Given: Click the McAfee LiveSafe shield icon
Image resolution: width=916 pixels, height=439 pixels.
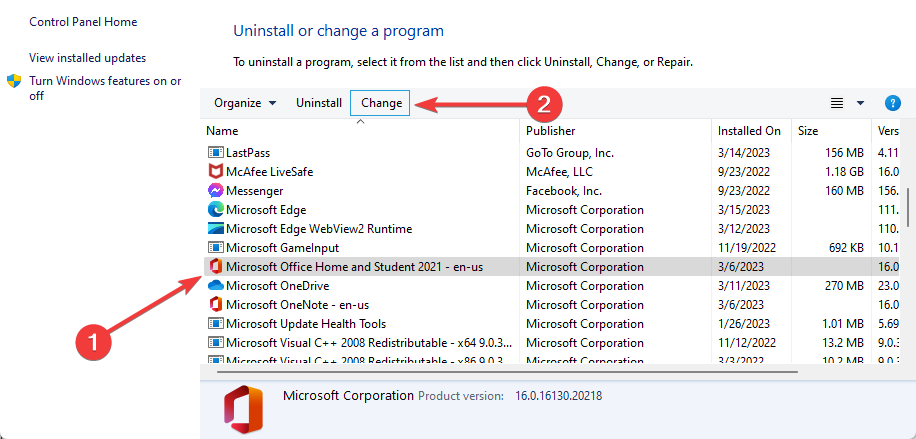Looking at the screenshot, I should (216, 172).
